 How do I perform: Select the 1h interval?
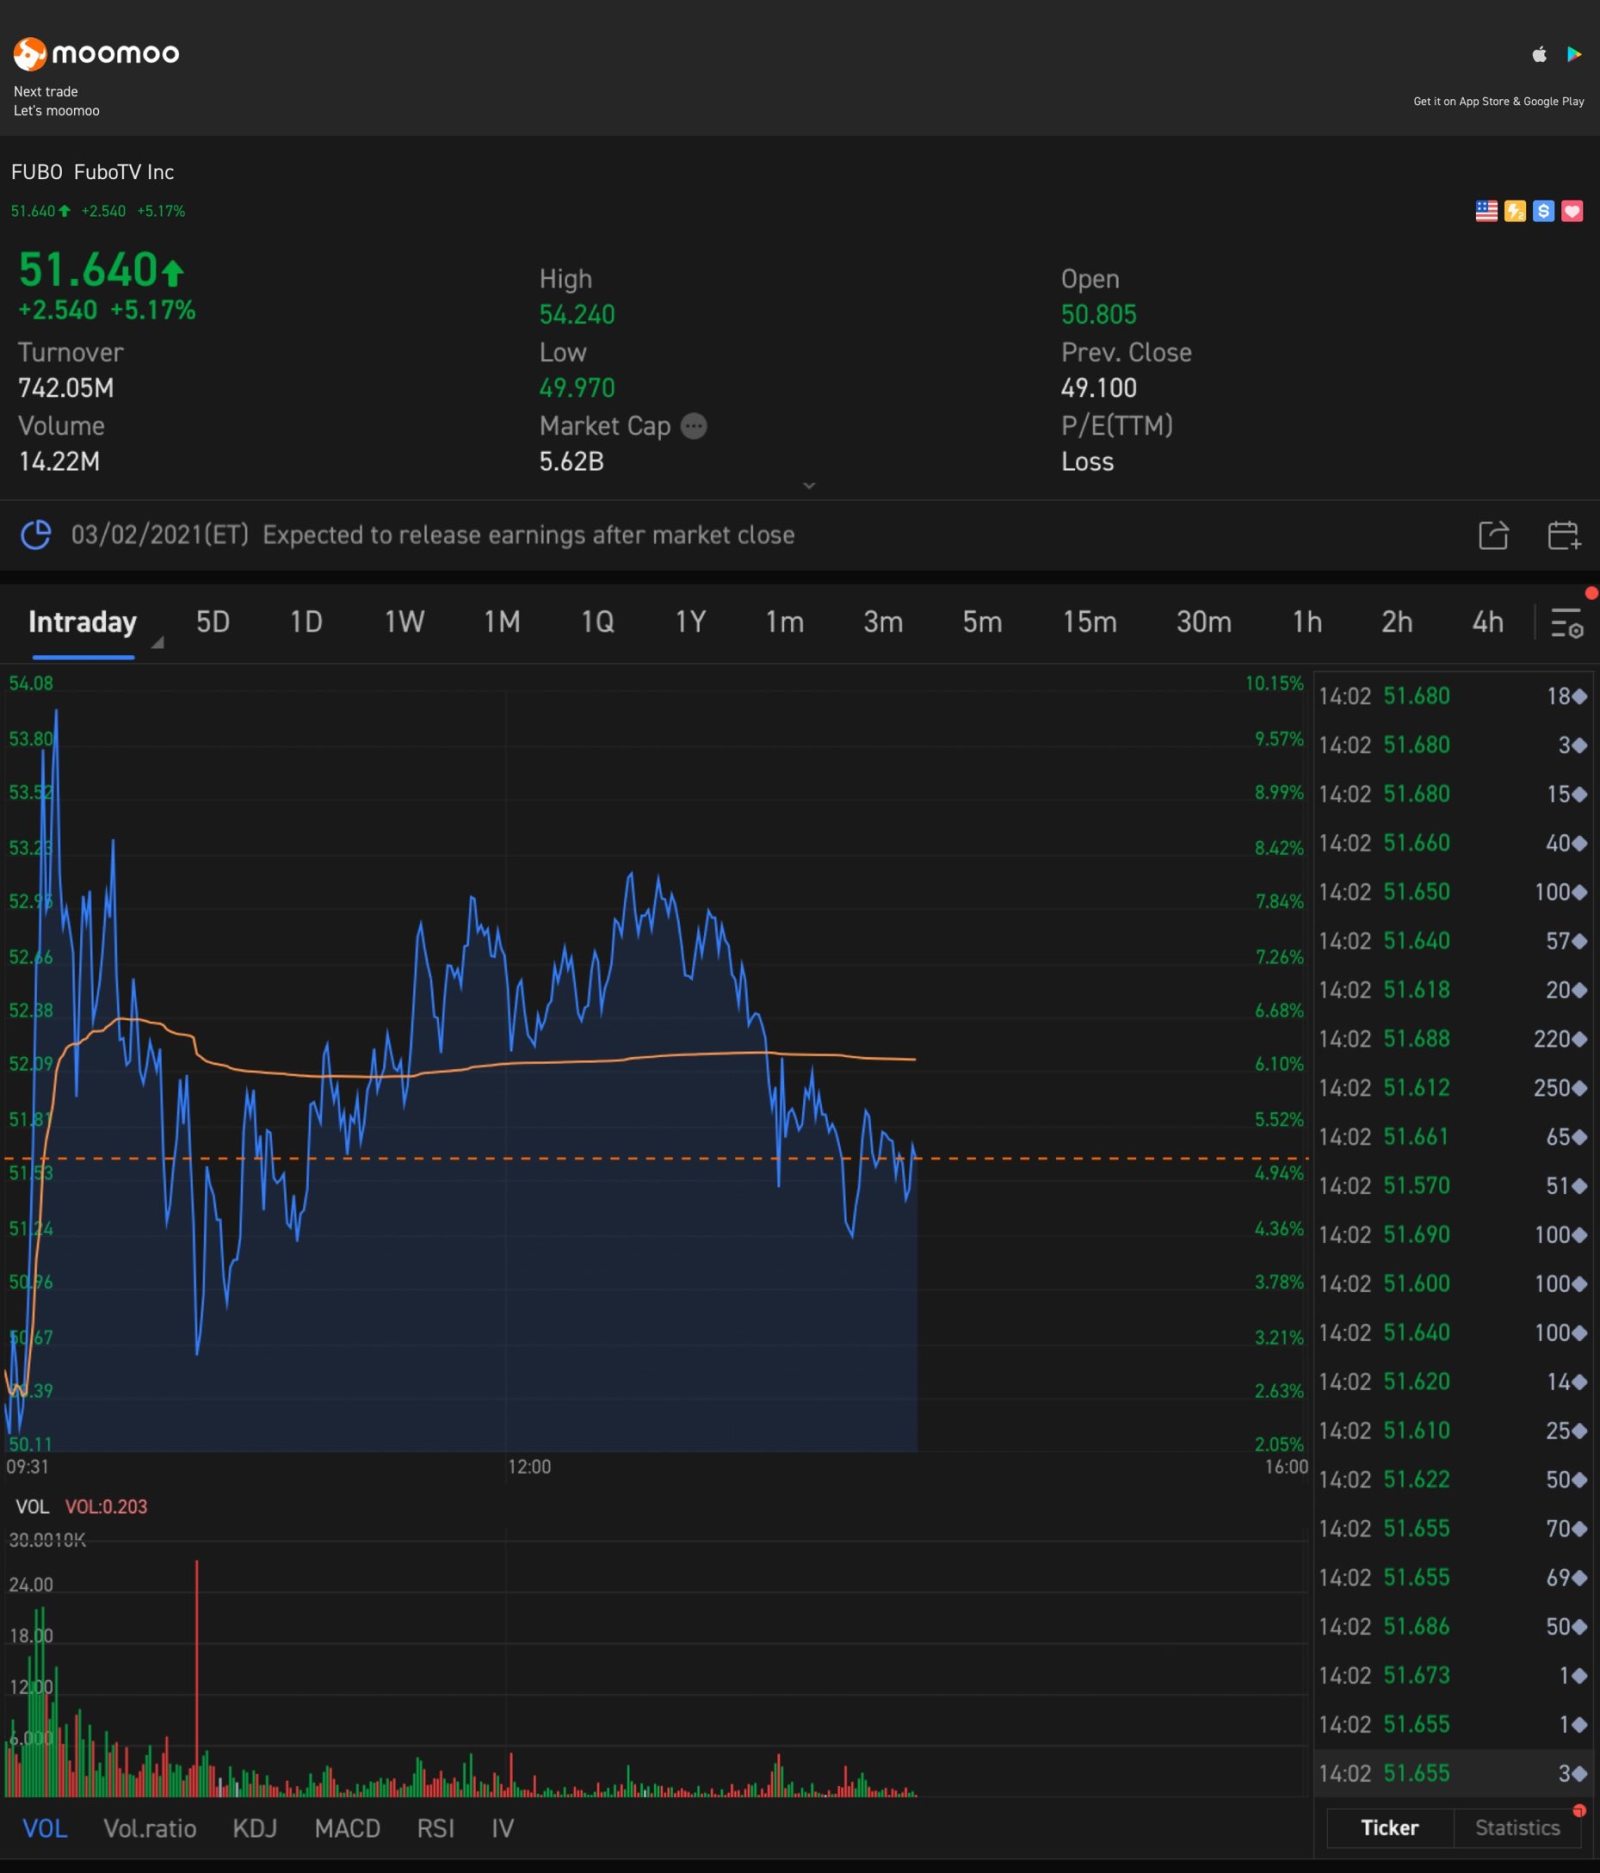pos(1307,622)
